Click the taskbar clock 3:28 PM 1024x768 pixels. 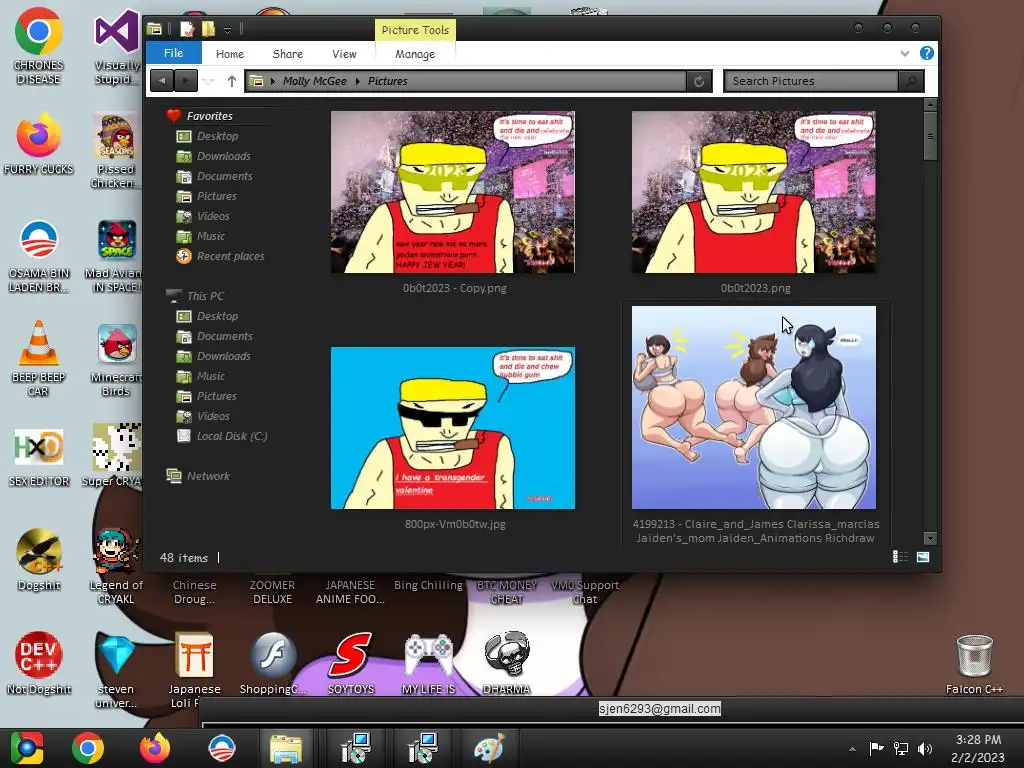coord(978,740)
